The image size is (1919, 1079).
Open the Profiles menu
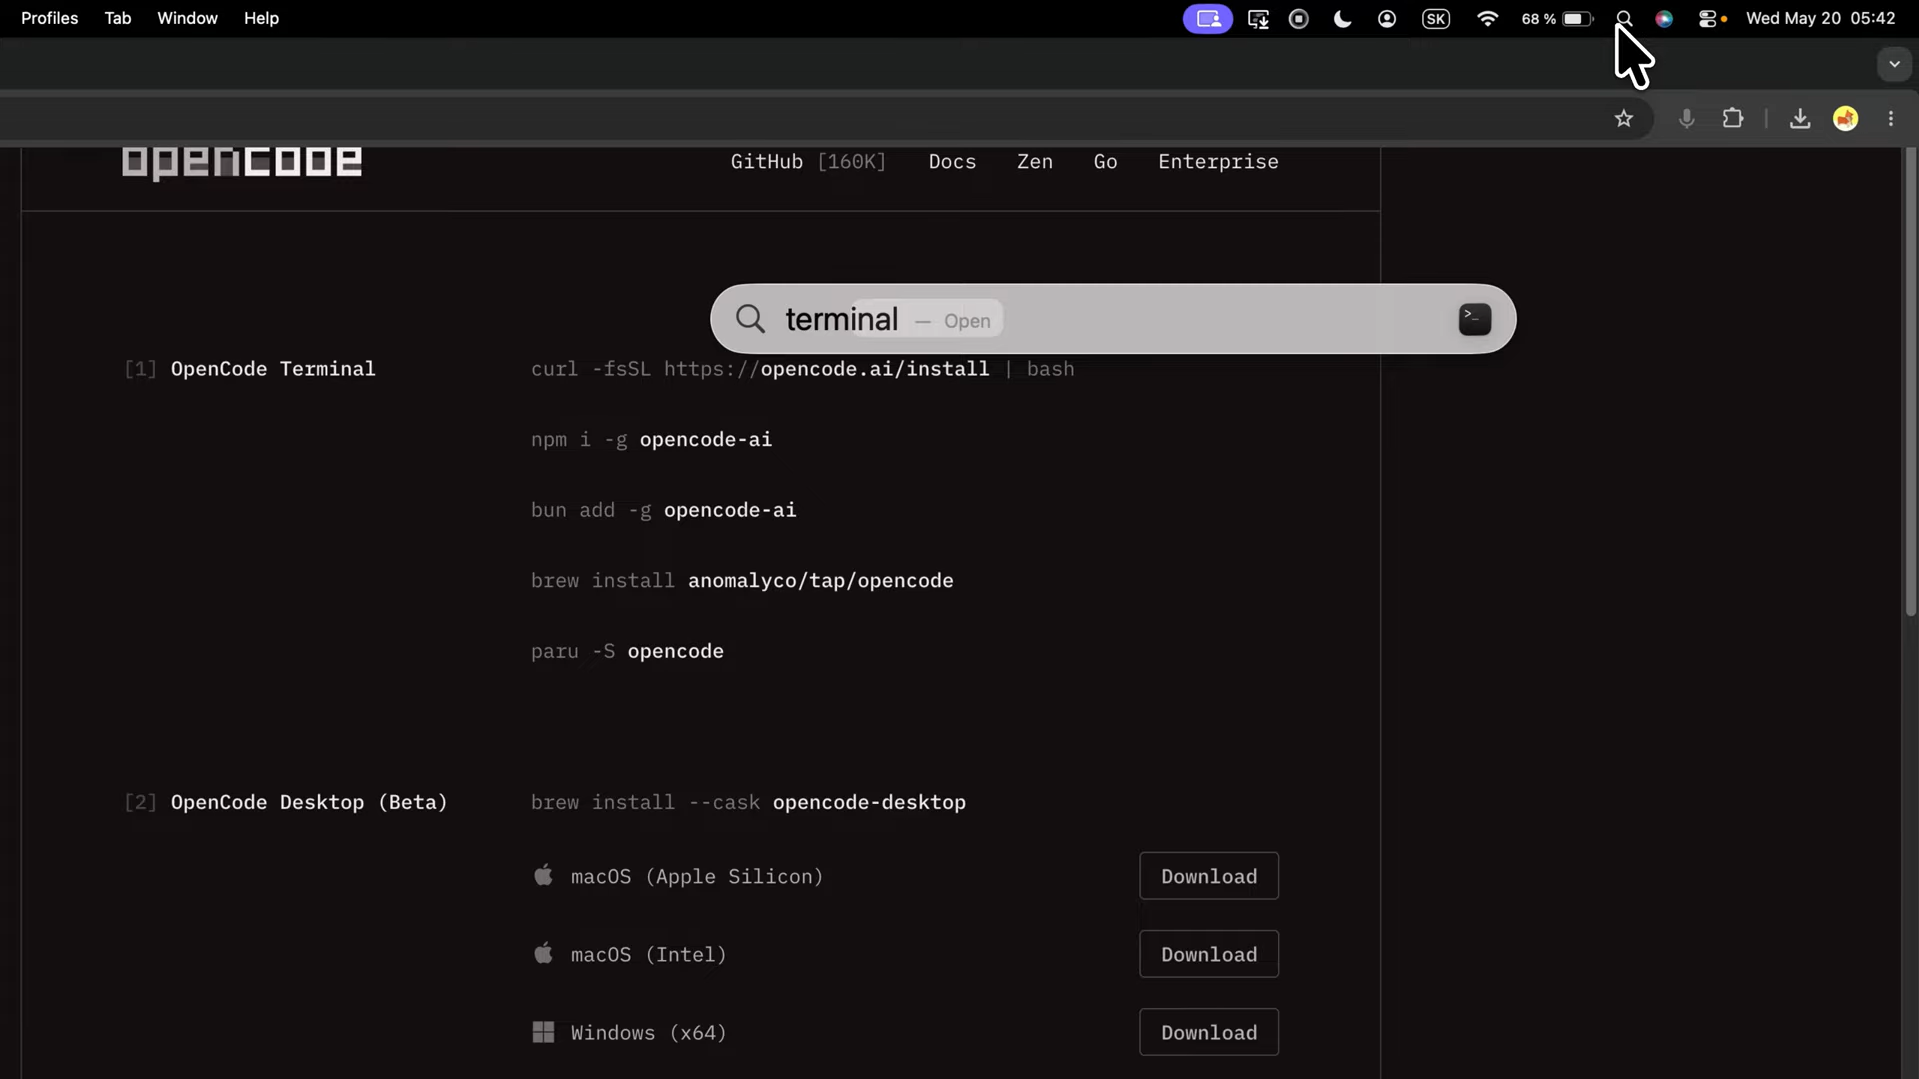pyautogui.click(x=50, y=19)
